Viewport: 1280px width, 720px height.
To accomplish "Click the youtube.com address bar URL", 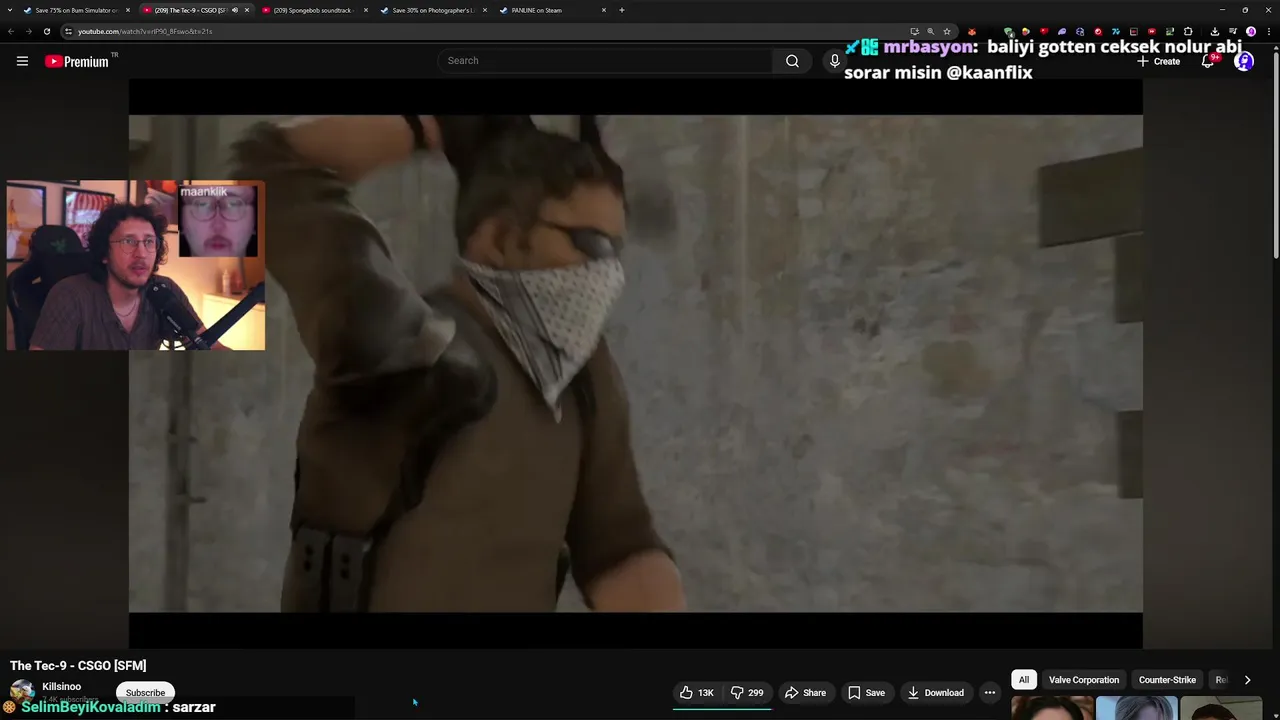I will (145, 31).
